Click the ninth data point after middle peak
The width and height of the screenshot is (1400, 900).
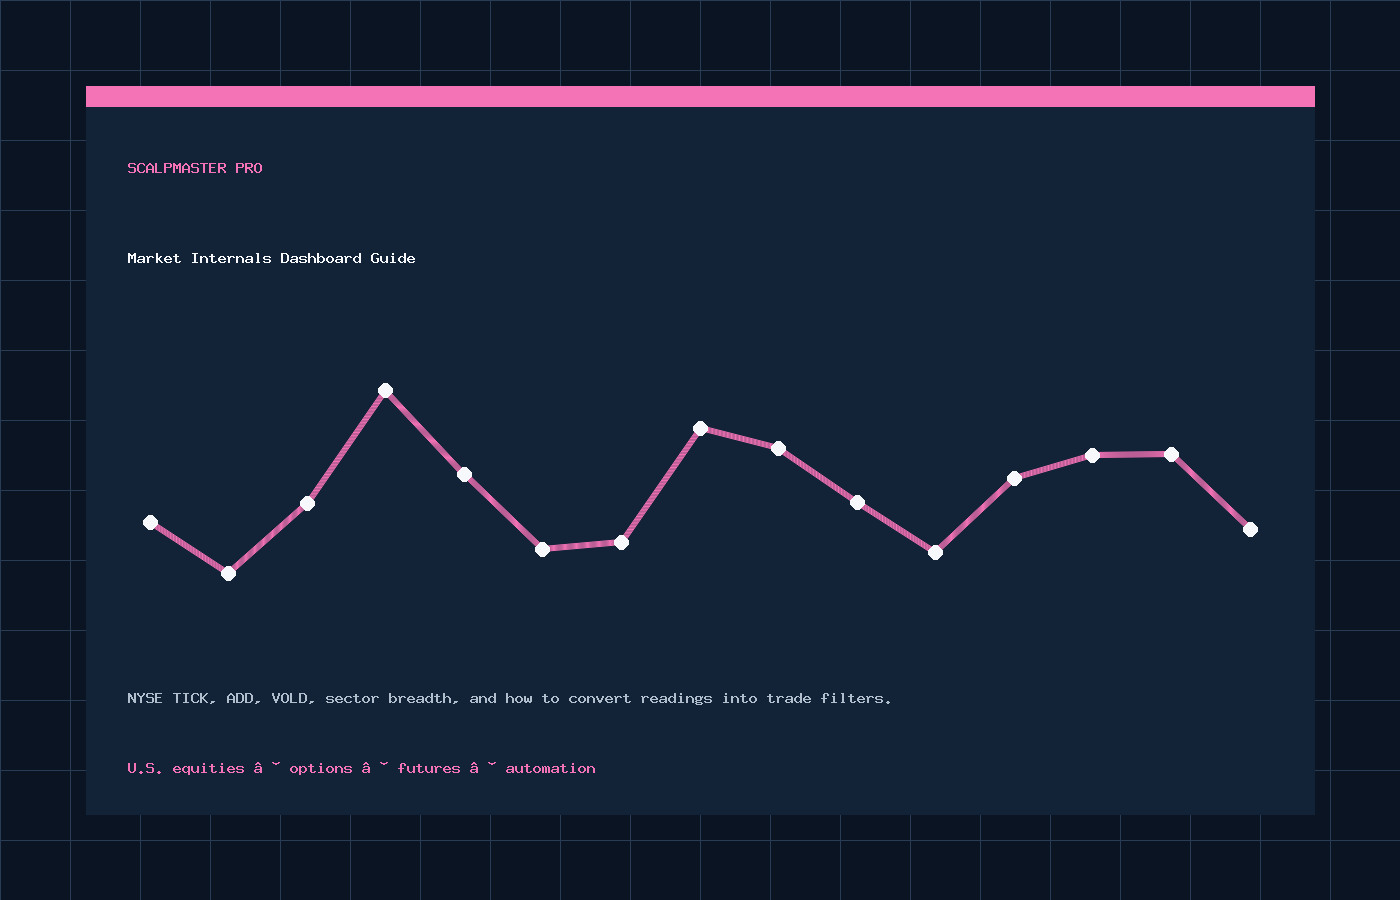(778, 448)
